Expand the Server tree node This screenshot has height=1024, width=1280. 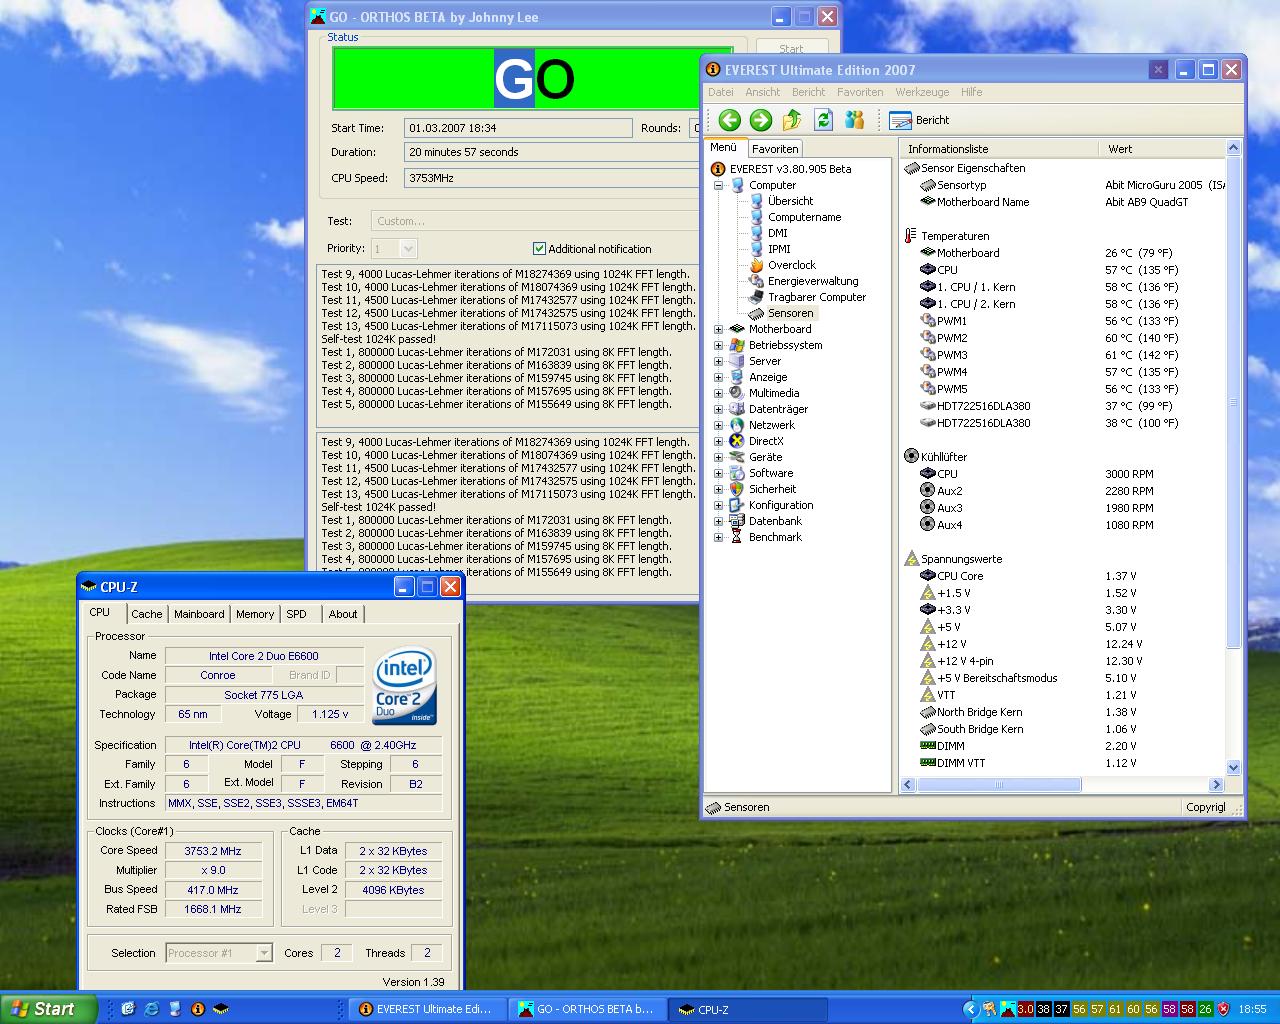718,361
